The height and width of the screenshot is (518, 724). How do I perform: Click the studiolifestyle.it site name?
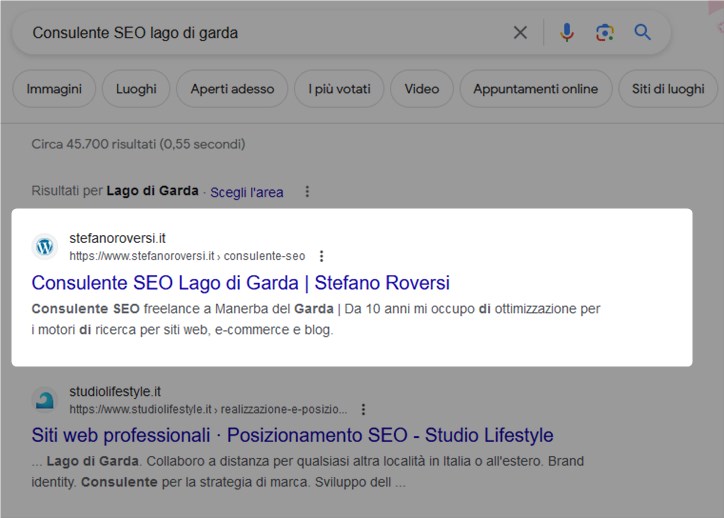point(115,392)
